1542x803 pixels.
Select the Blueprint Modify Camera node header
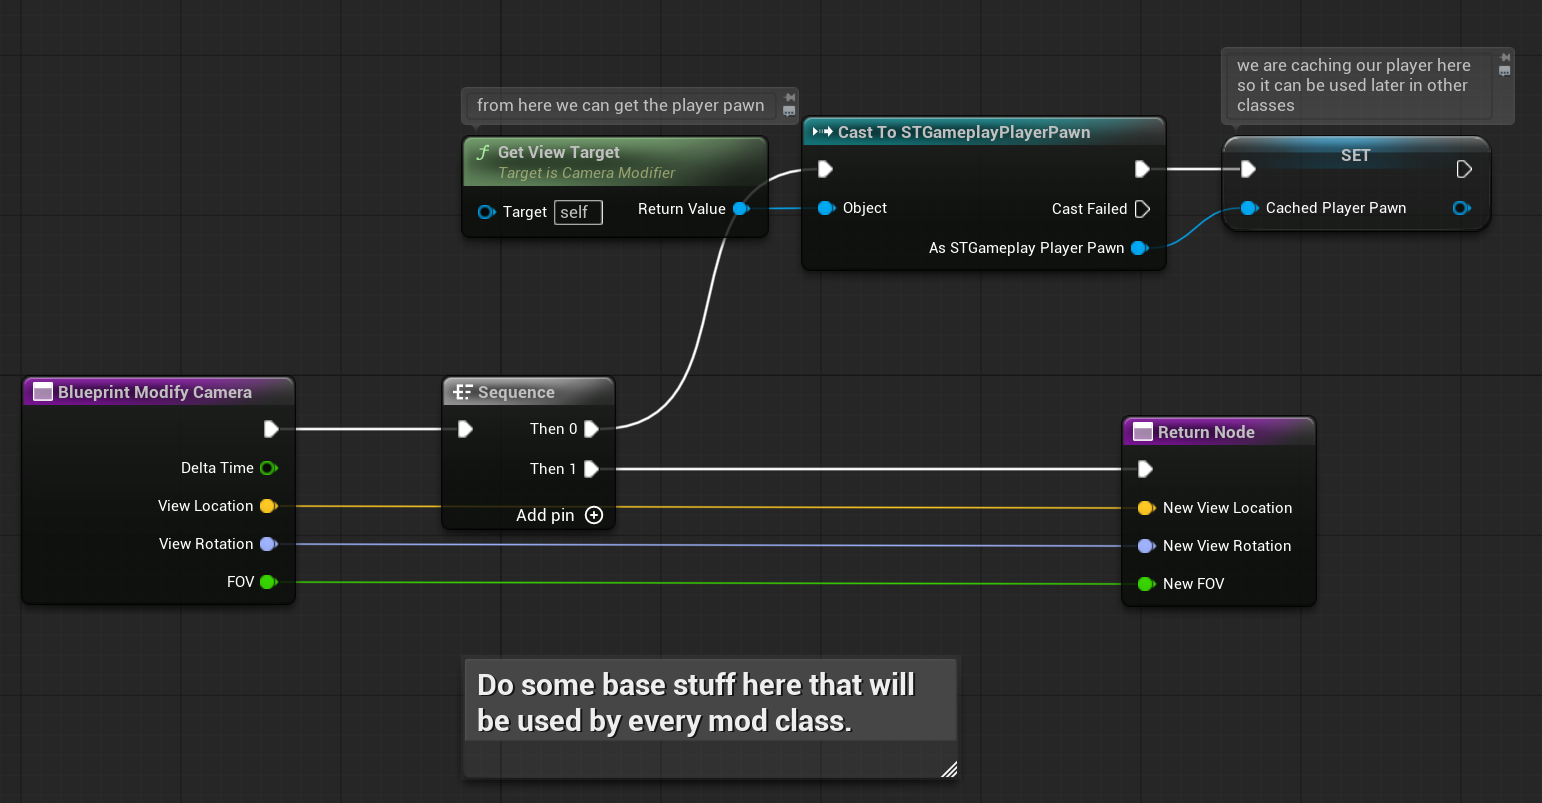[154, 392]
